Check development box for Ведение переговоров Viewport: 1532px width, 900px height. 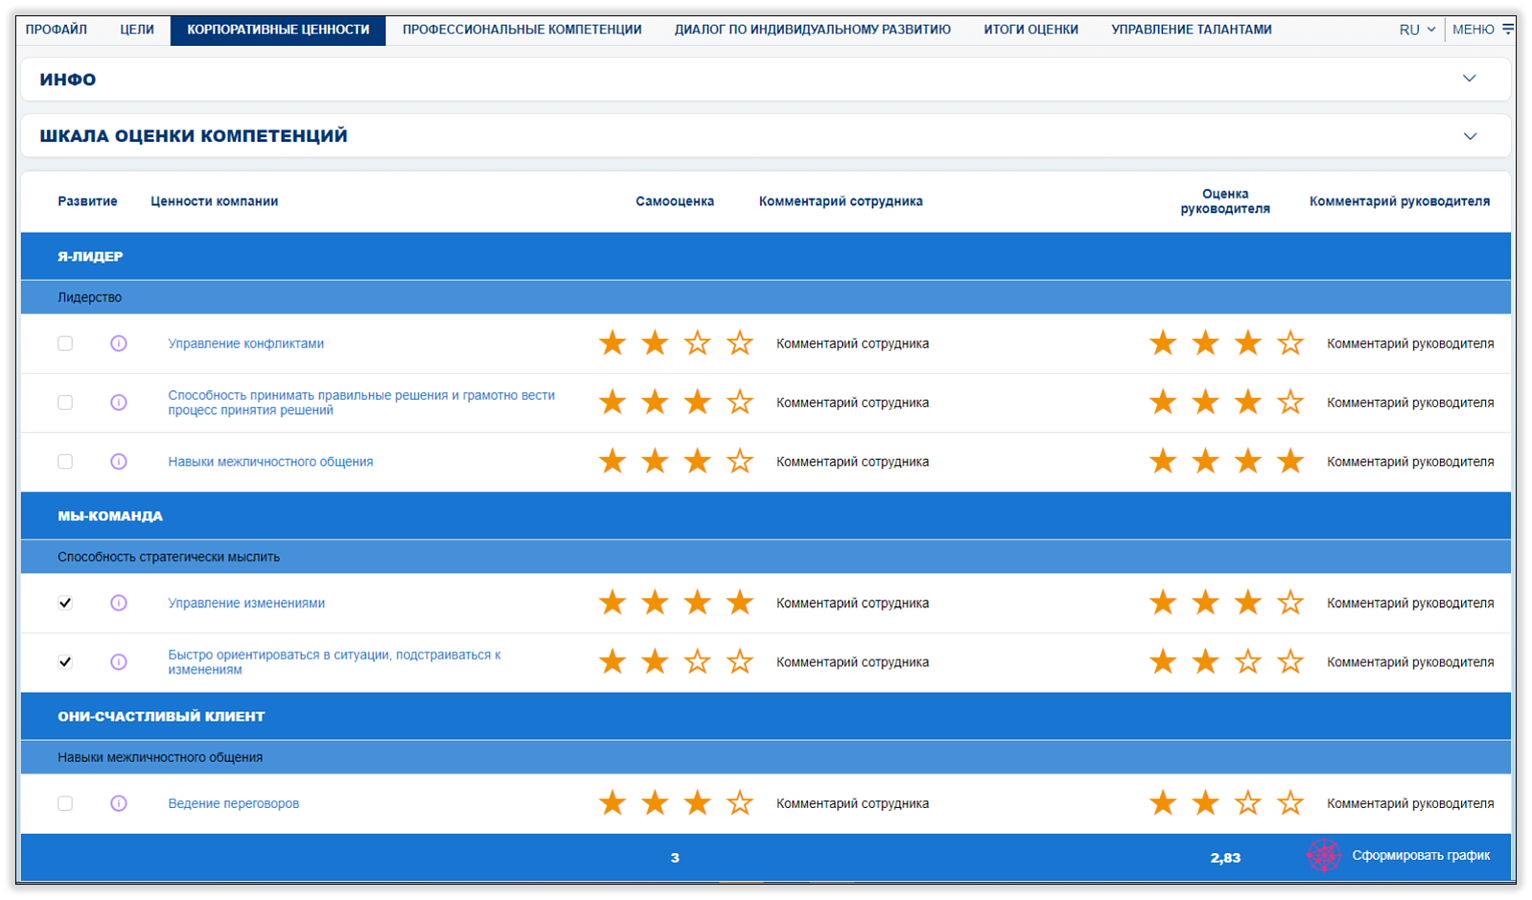coord(65,803)
